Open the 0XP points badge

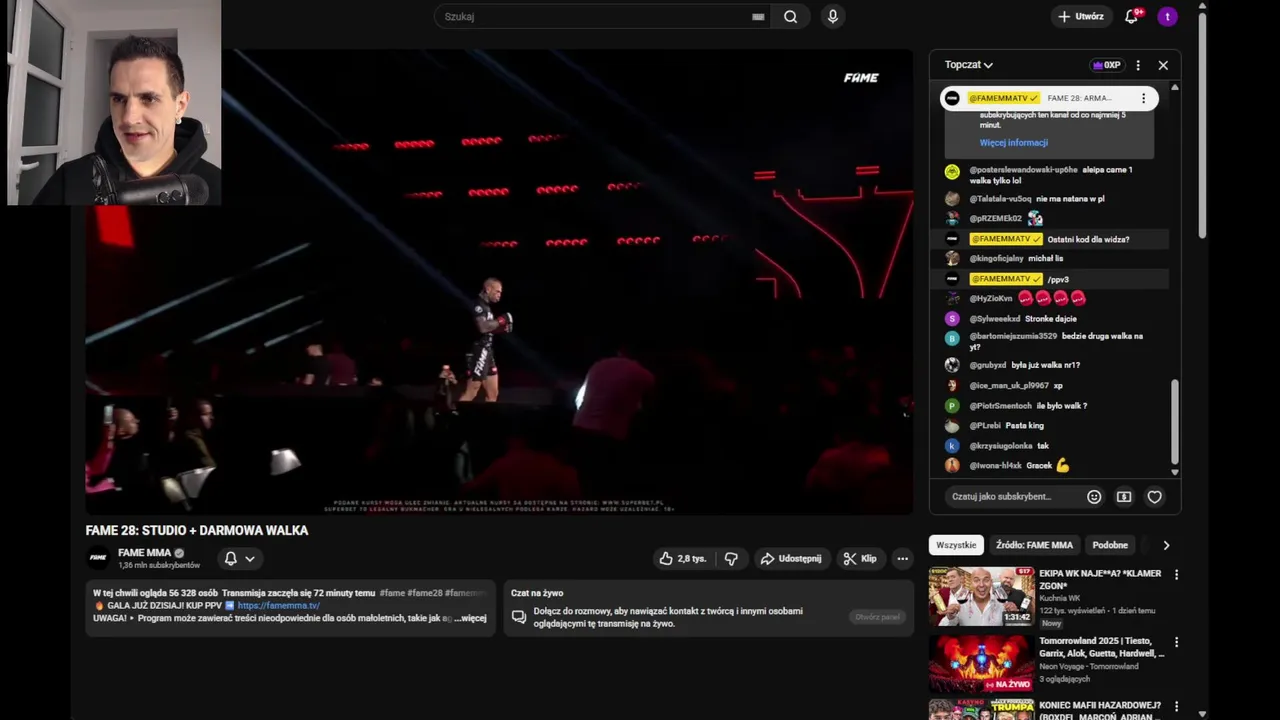tap(1106, 65)
